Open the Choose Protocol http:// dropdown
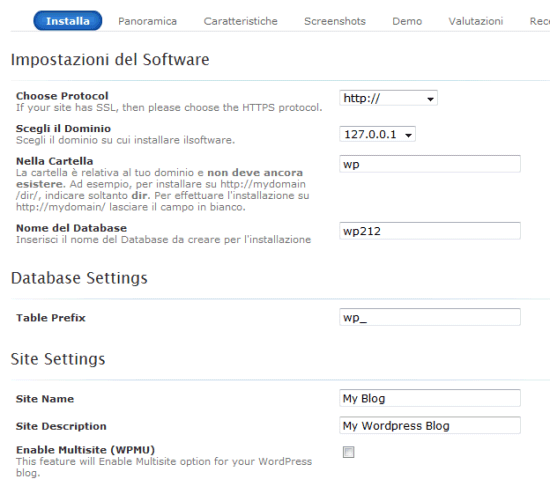This screenshot has width=550, height=479. [388, 98]
